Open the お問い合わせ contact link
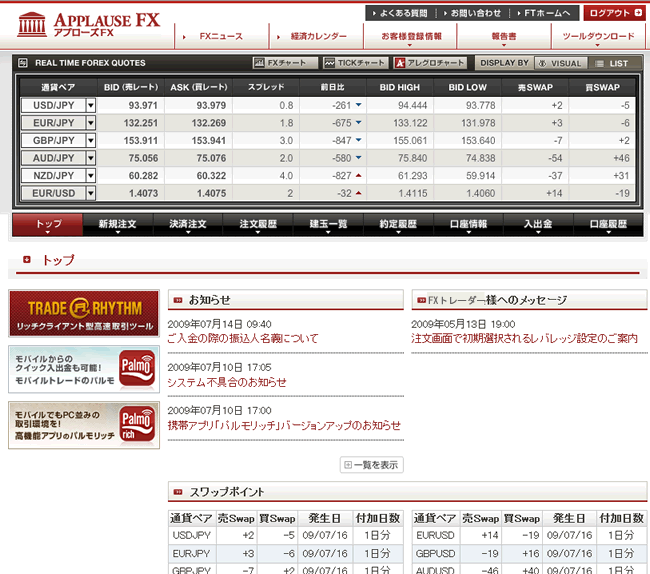 pos(473,14)
